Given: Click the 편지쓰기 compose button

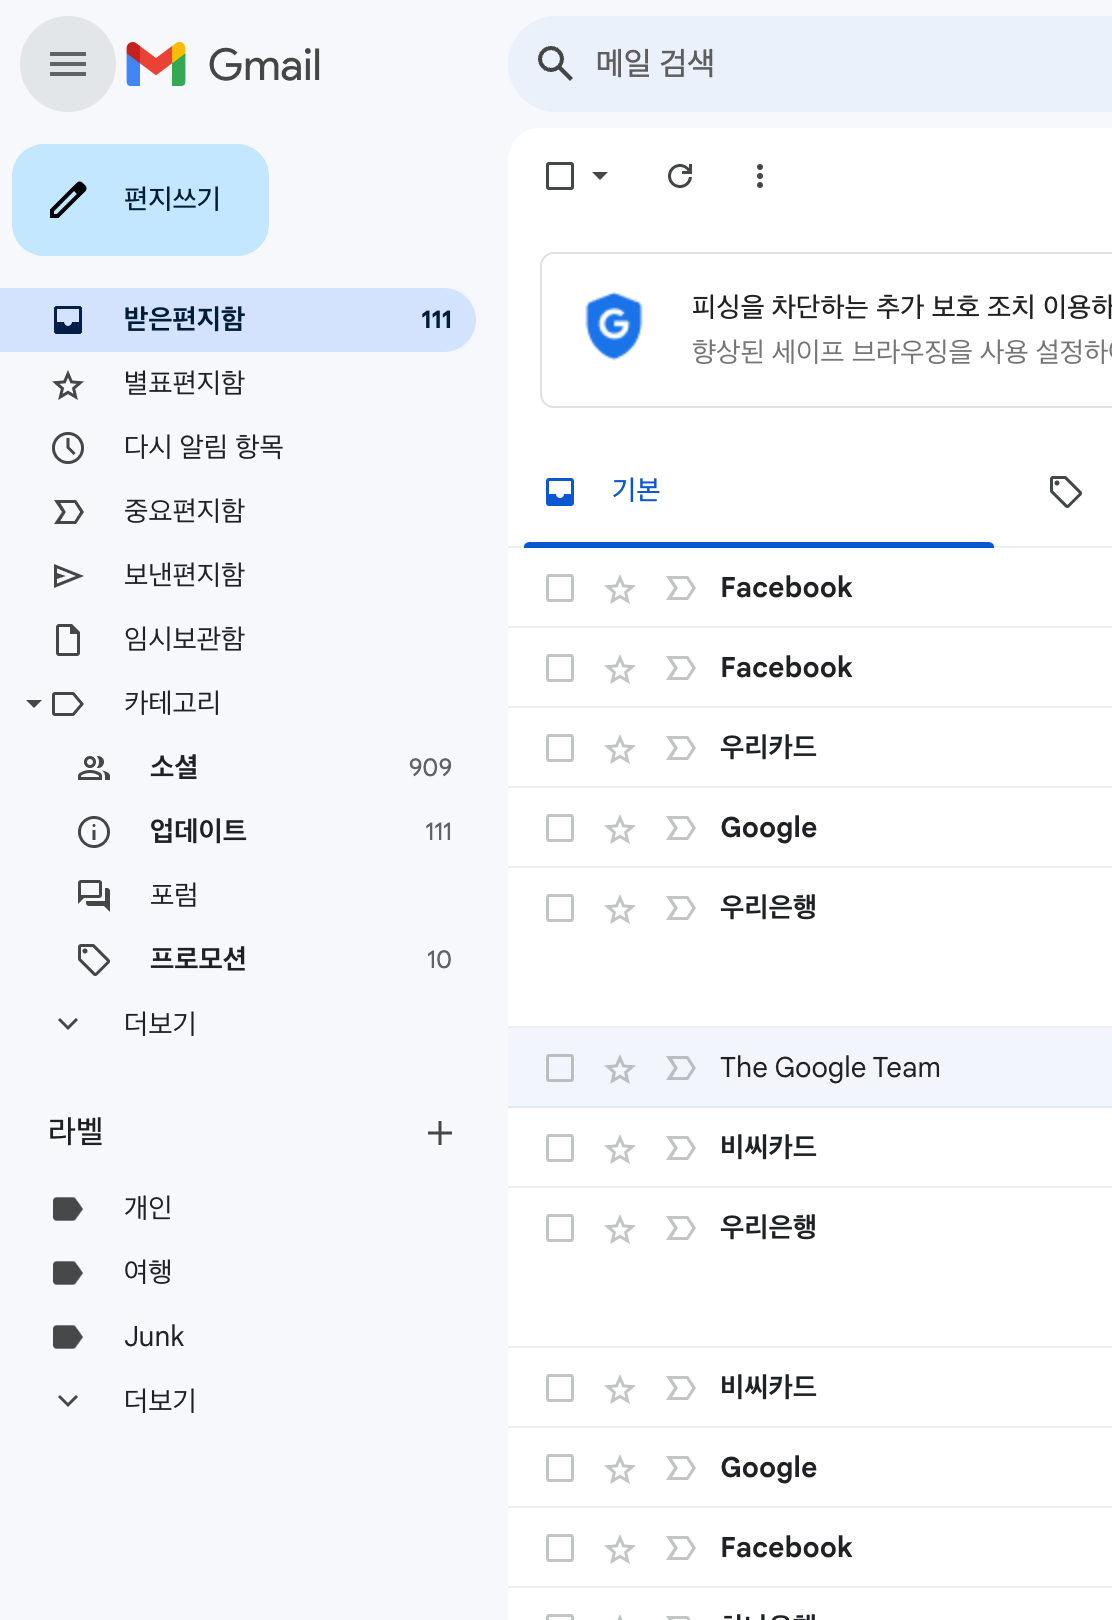Looking at the screenshot, I should pyautogui.click(x=140, y=200).
